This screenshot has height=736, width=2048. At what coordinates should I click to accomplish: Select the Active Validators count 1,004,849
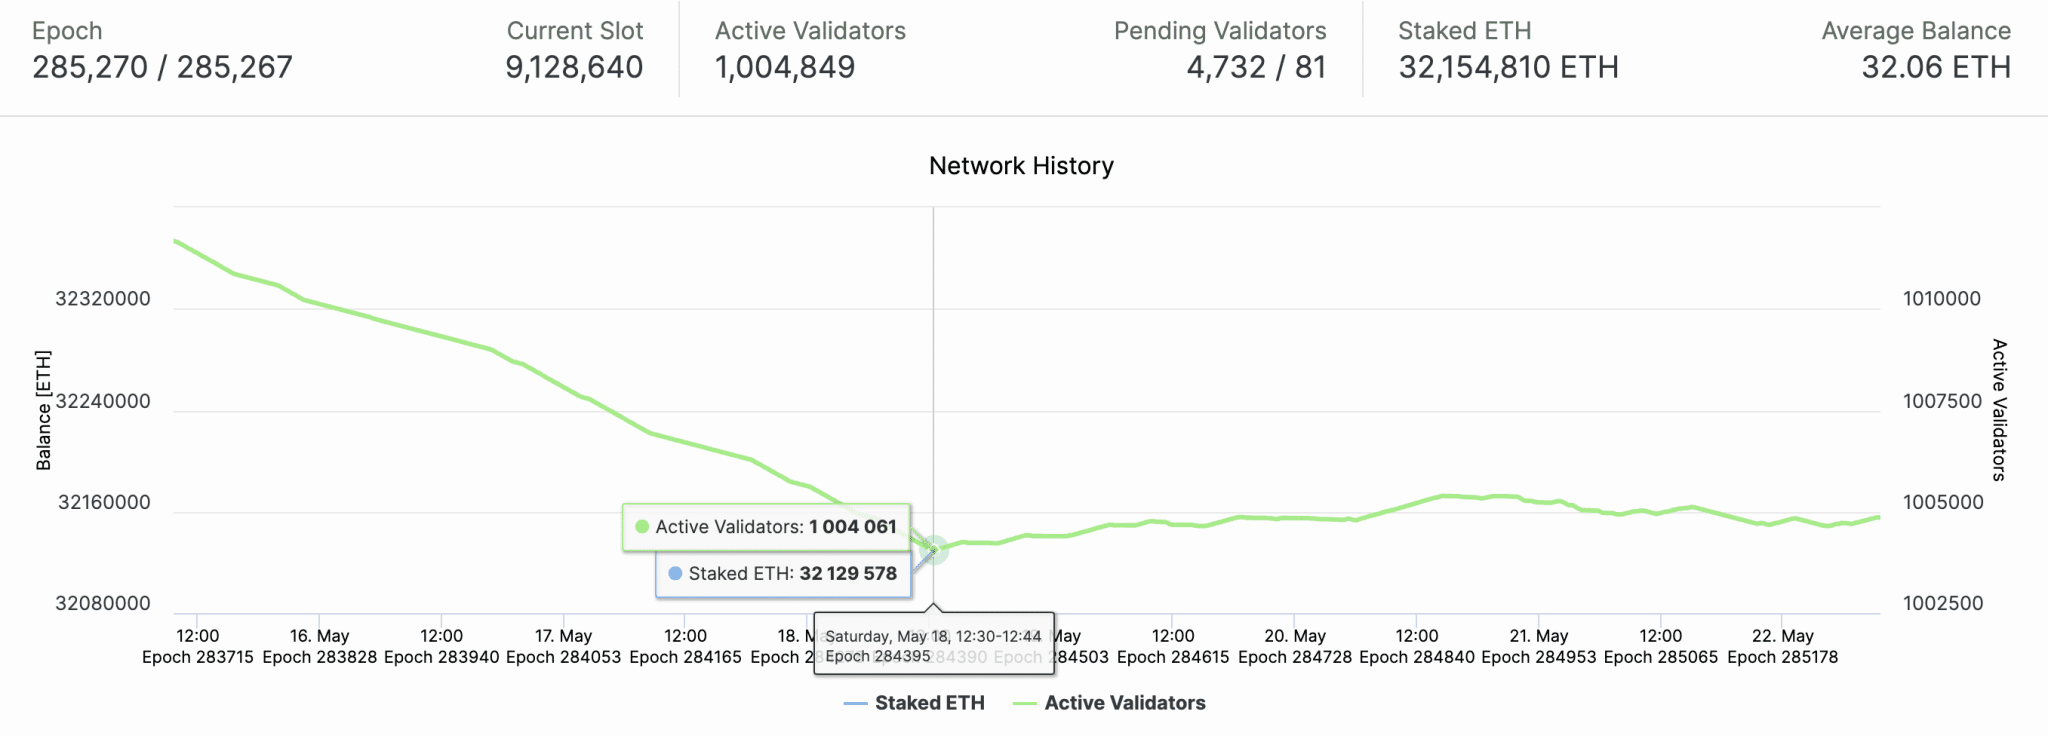pyautogui.click(x=785, y=67)
